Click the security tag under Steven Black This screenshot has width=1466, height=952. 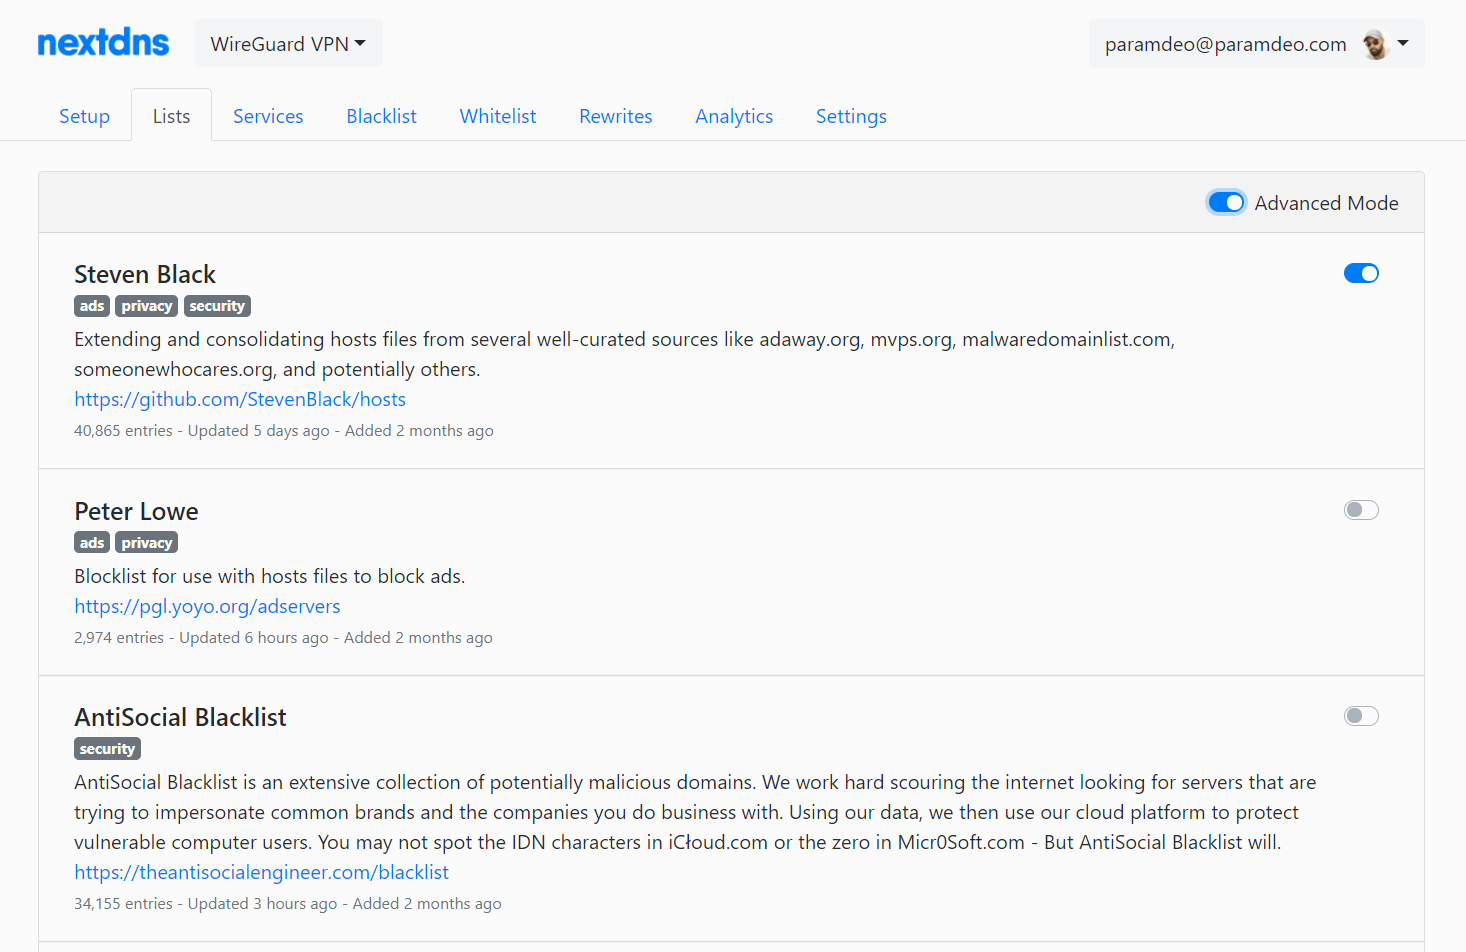pyautogui.click(x=217, y=306)
